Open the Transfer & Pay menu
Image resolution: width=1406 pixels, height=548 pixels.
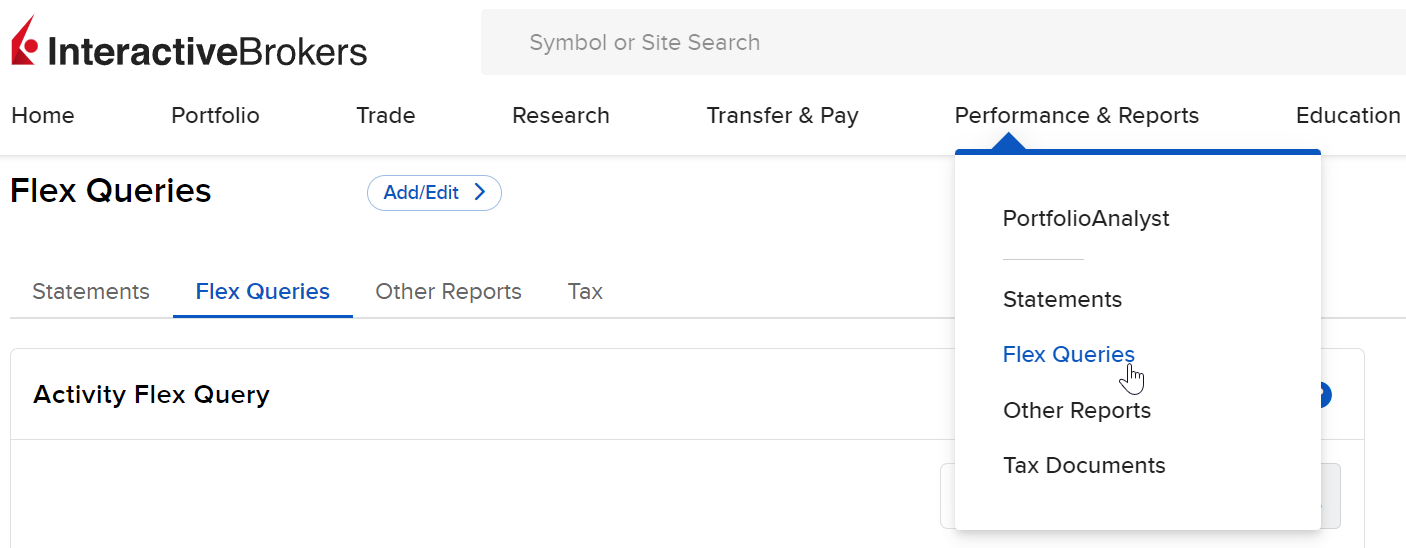point(783,116)
